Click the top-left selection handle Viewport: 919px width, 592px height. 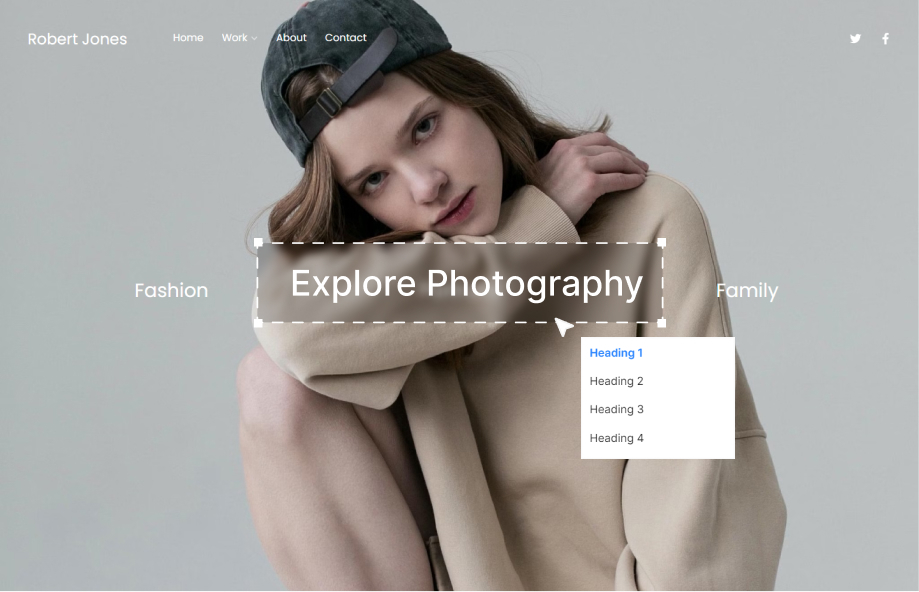(x=258, y=242)
